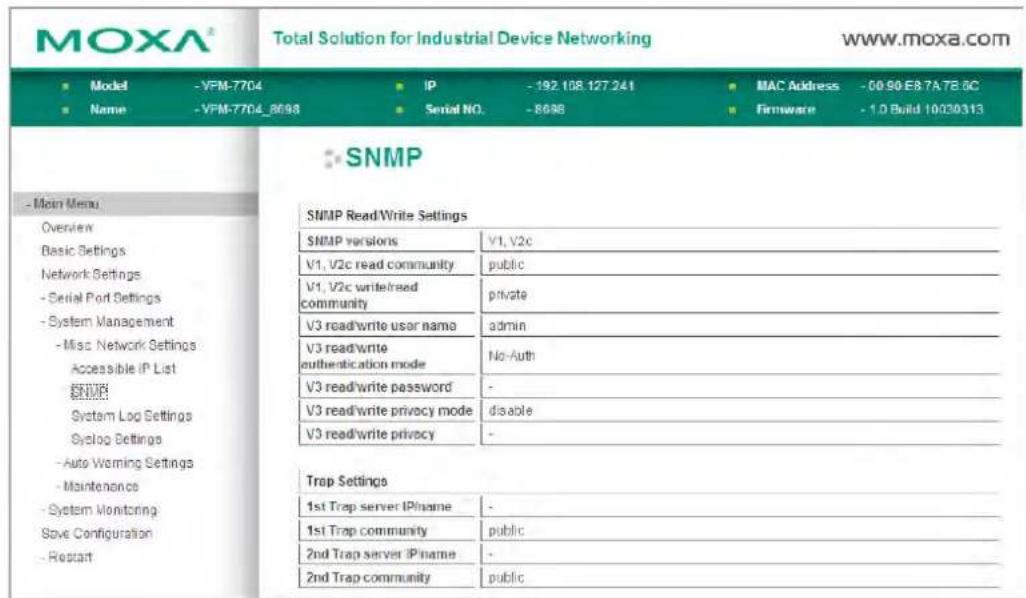The width and height of the screenshot is (1026, 598).
Task: Click the V3 user name value admin
Action: (506, 326)
